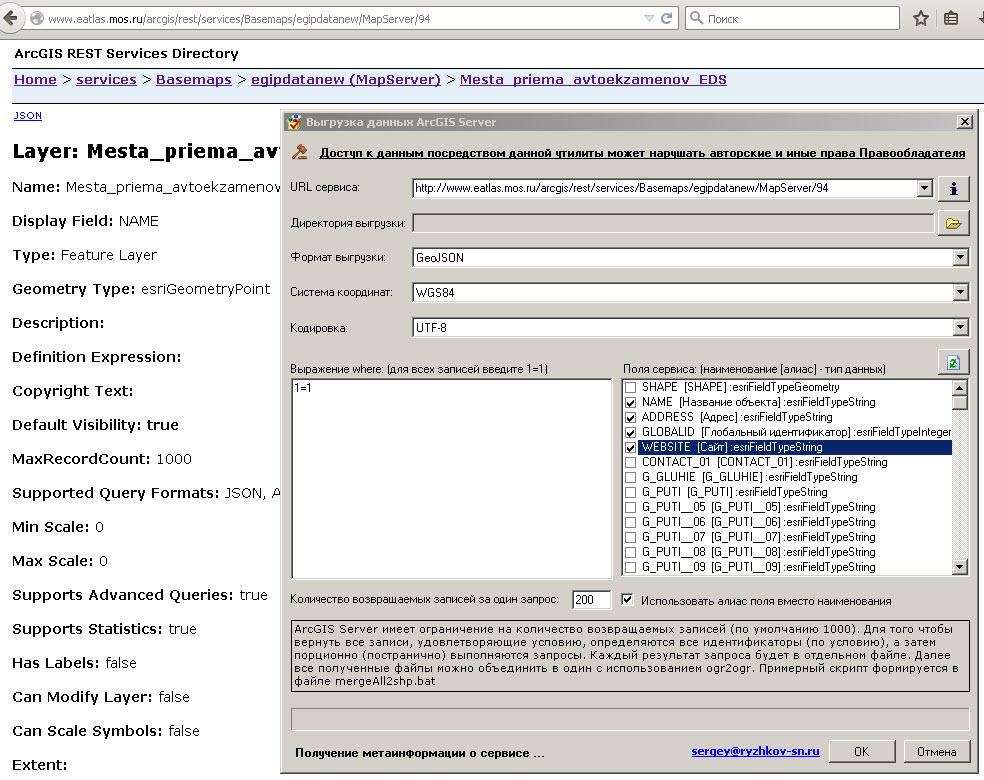
Task: Close the Выгрузка данных ArcGIS Server dialog
Action: click(x=964, y=121)
